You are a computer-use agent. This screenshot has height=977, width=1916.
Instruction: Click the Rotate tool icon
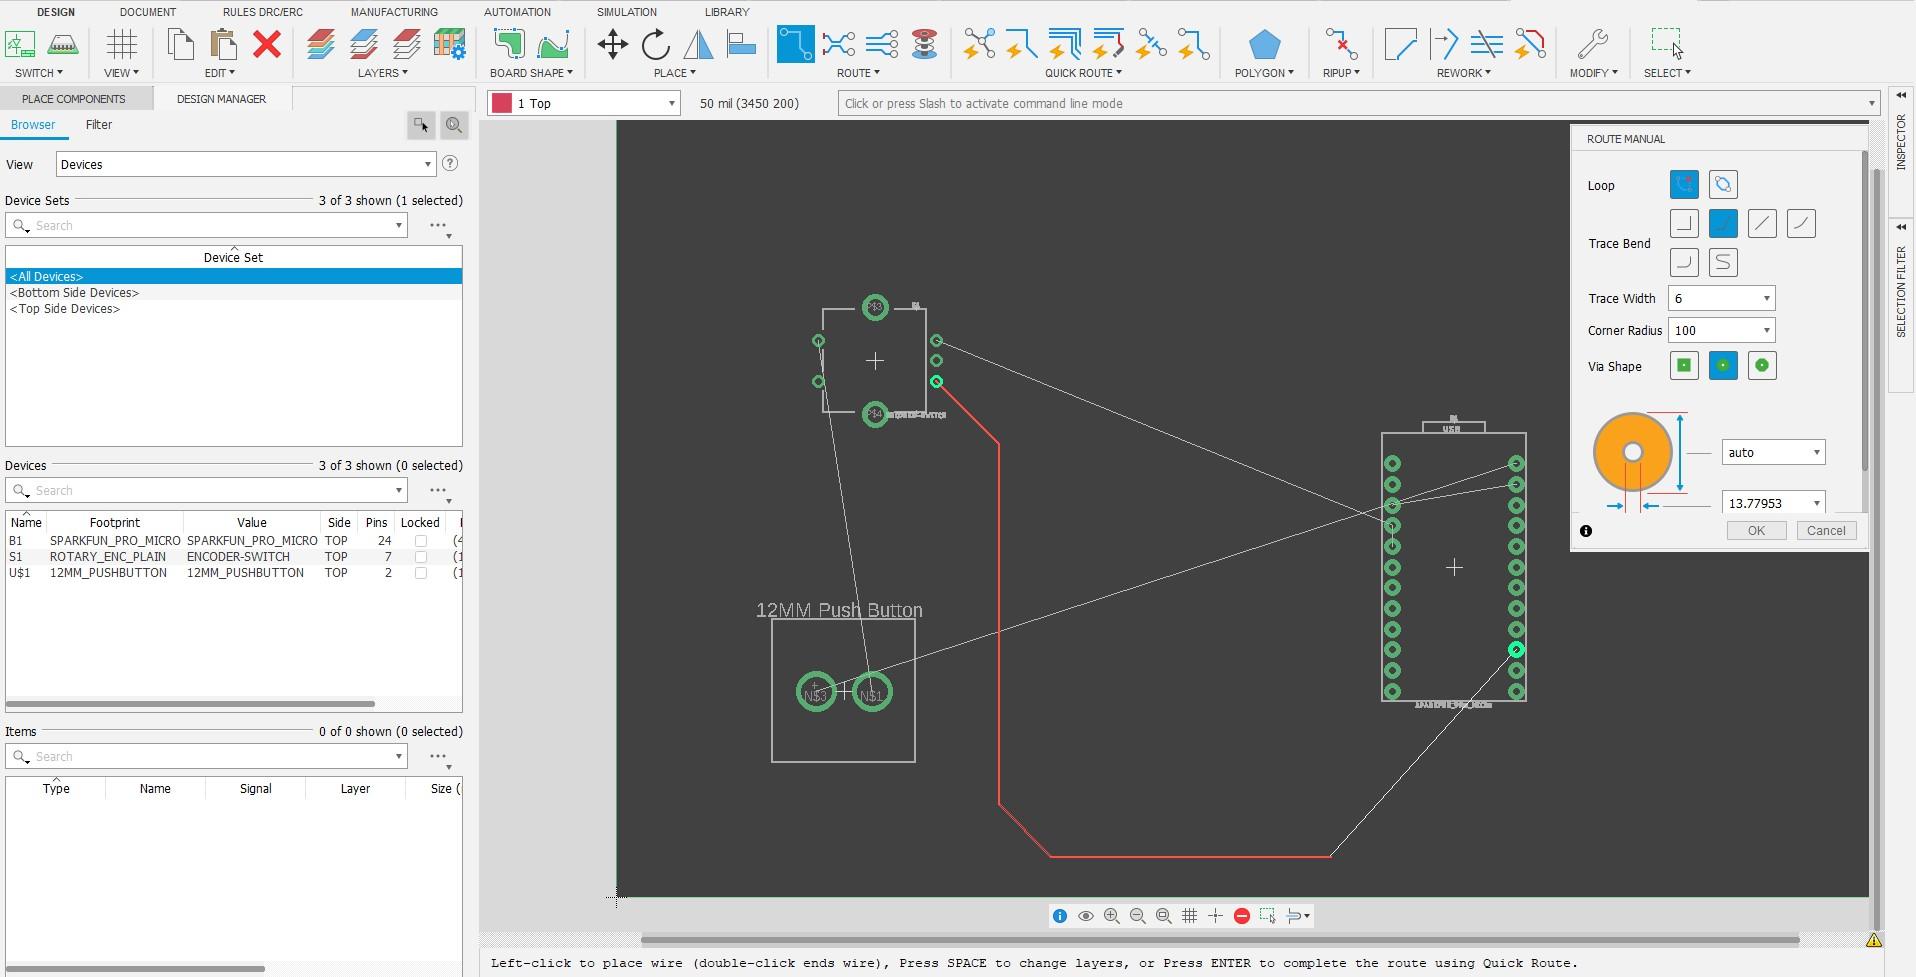pyautogui.click(x=655, y=45)
